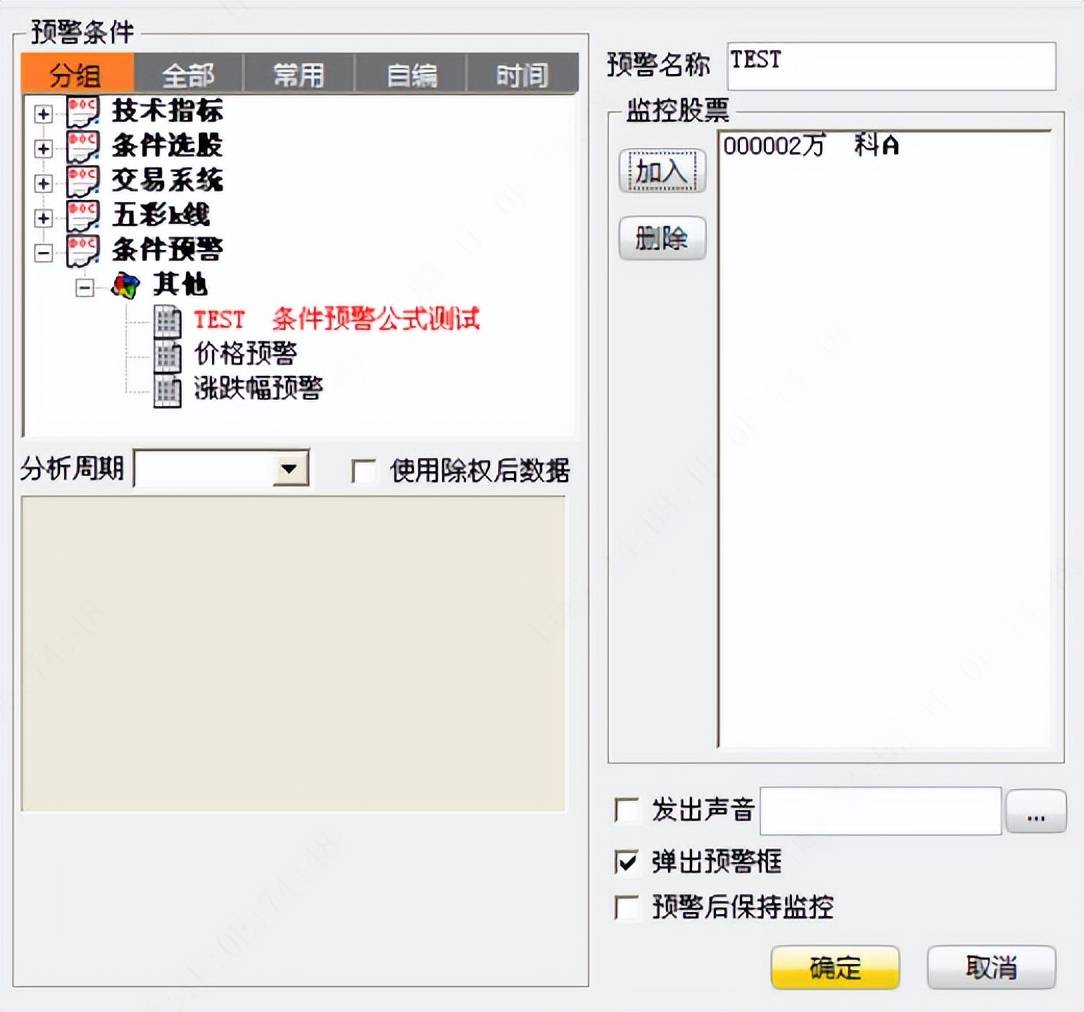
Task: Expand the 技术指标 tree node
Action: [44, 114]
